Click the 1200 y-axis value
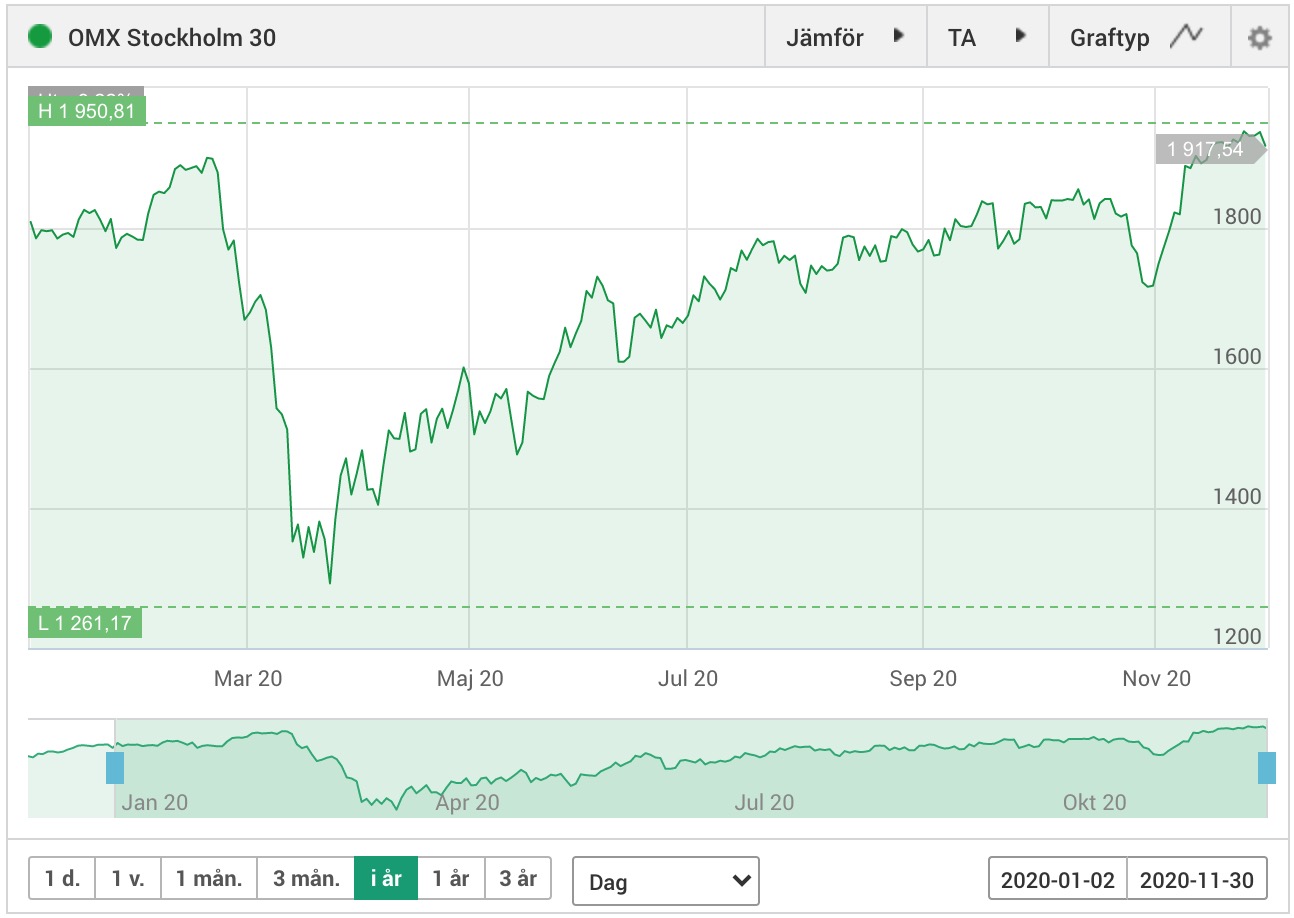This screenshot has height=918, width=1294. [1238, 636]
